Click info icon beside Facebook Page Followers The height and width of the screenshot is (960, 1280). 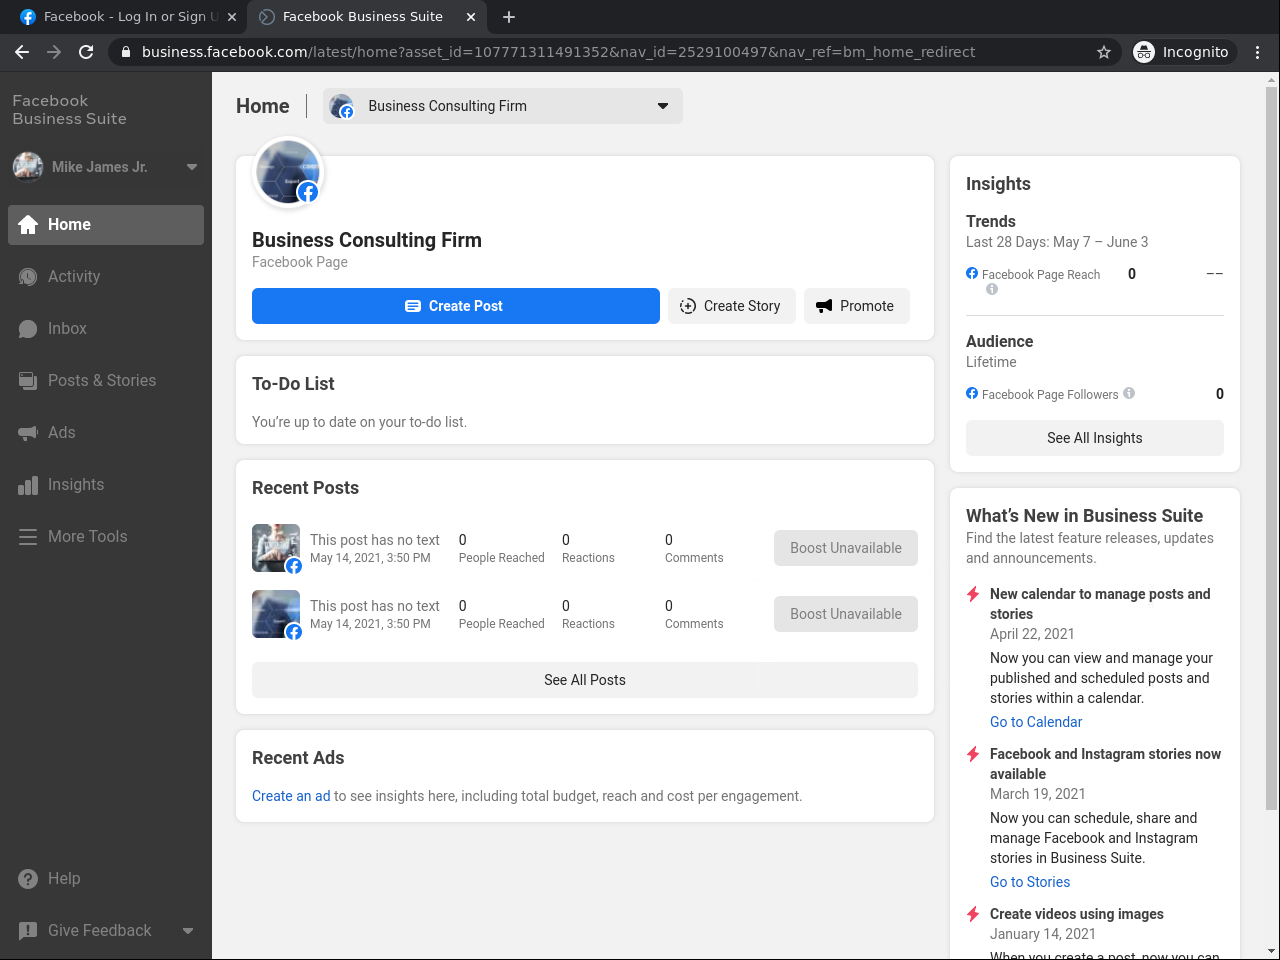[x=1129, y=393]
